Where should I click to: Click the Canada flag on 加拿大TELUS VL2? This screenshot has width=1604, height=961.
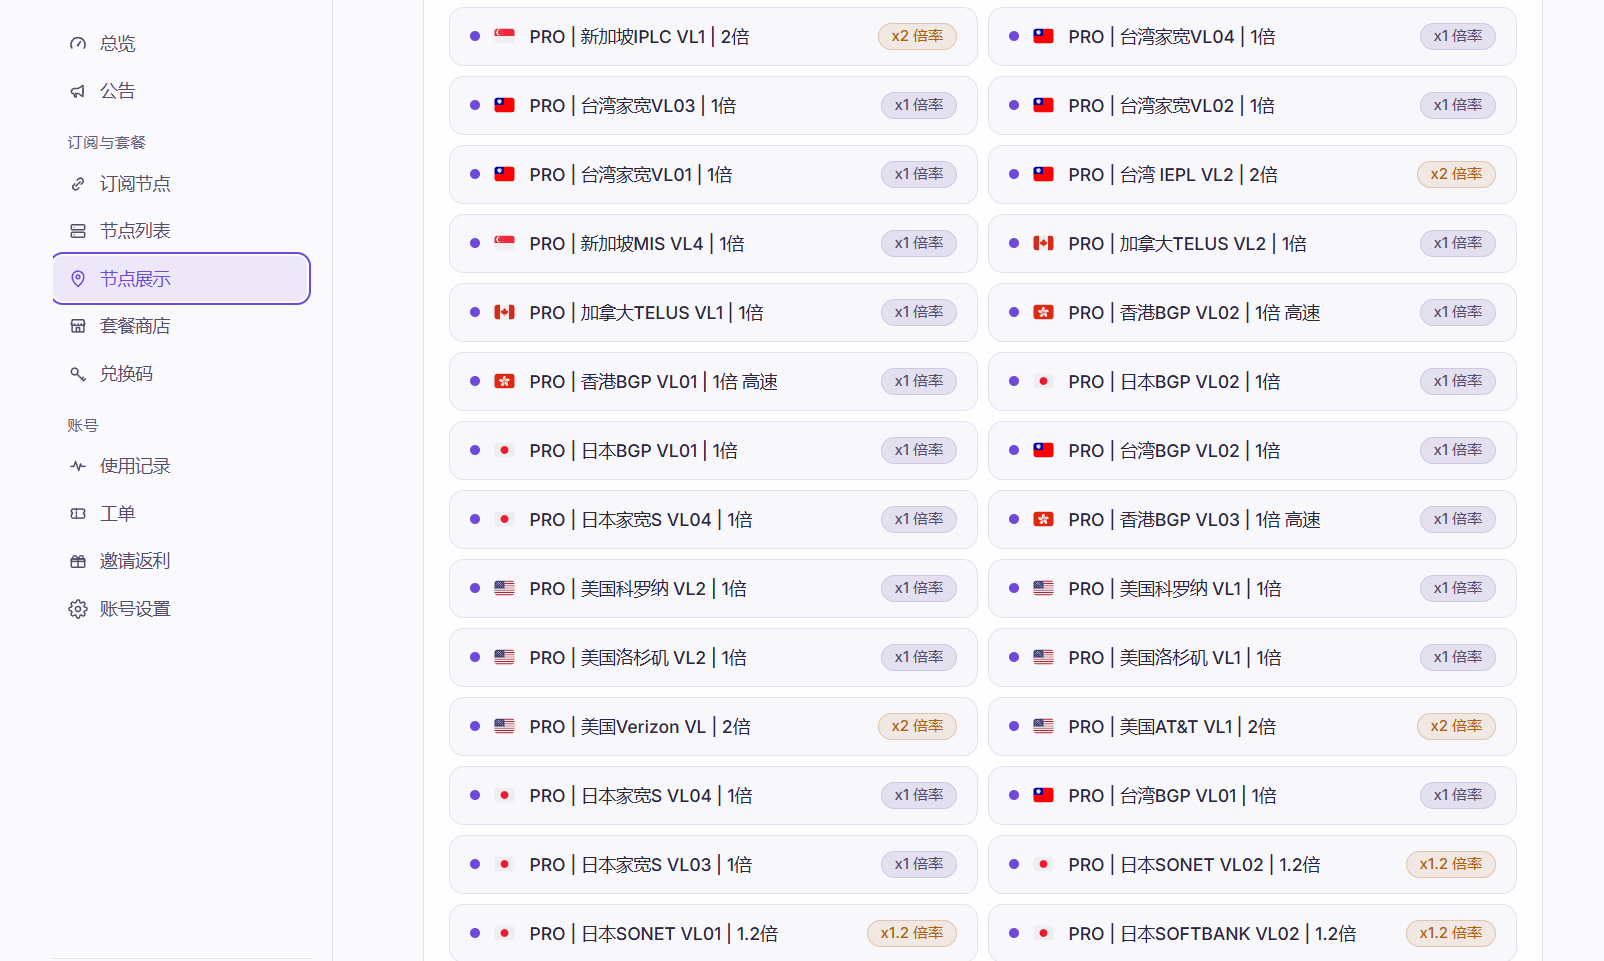pyautogui.click(x=1044, y=243)
